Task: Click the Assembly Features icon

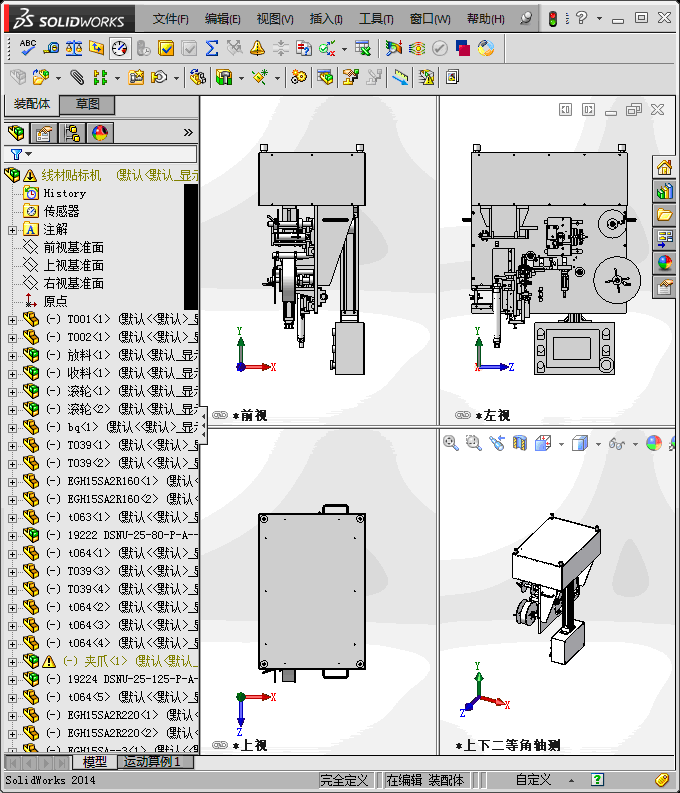Action: pos(223,77)
